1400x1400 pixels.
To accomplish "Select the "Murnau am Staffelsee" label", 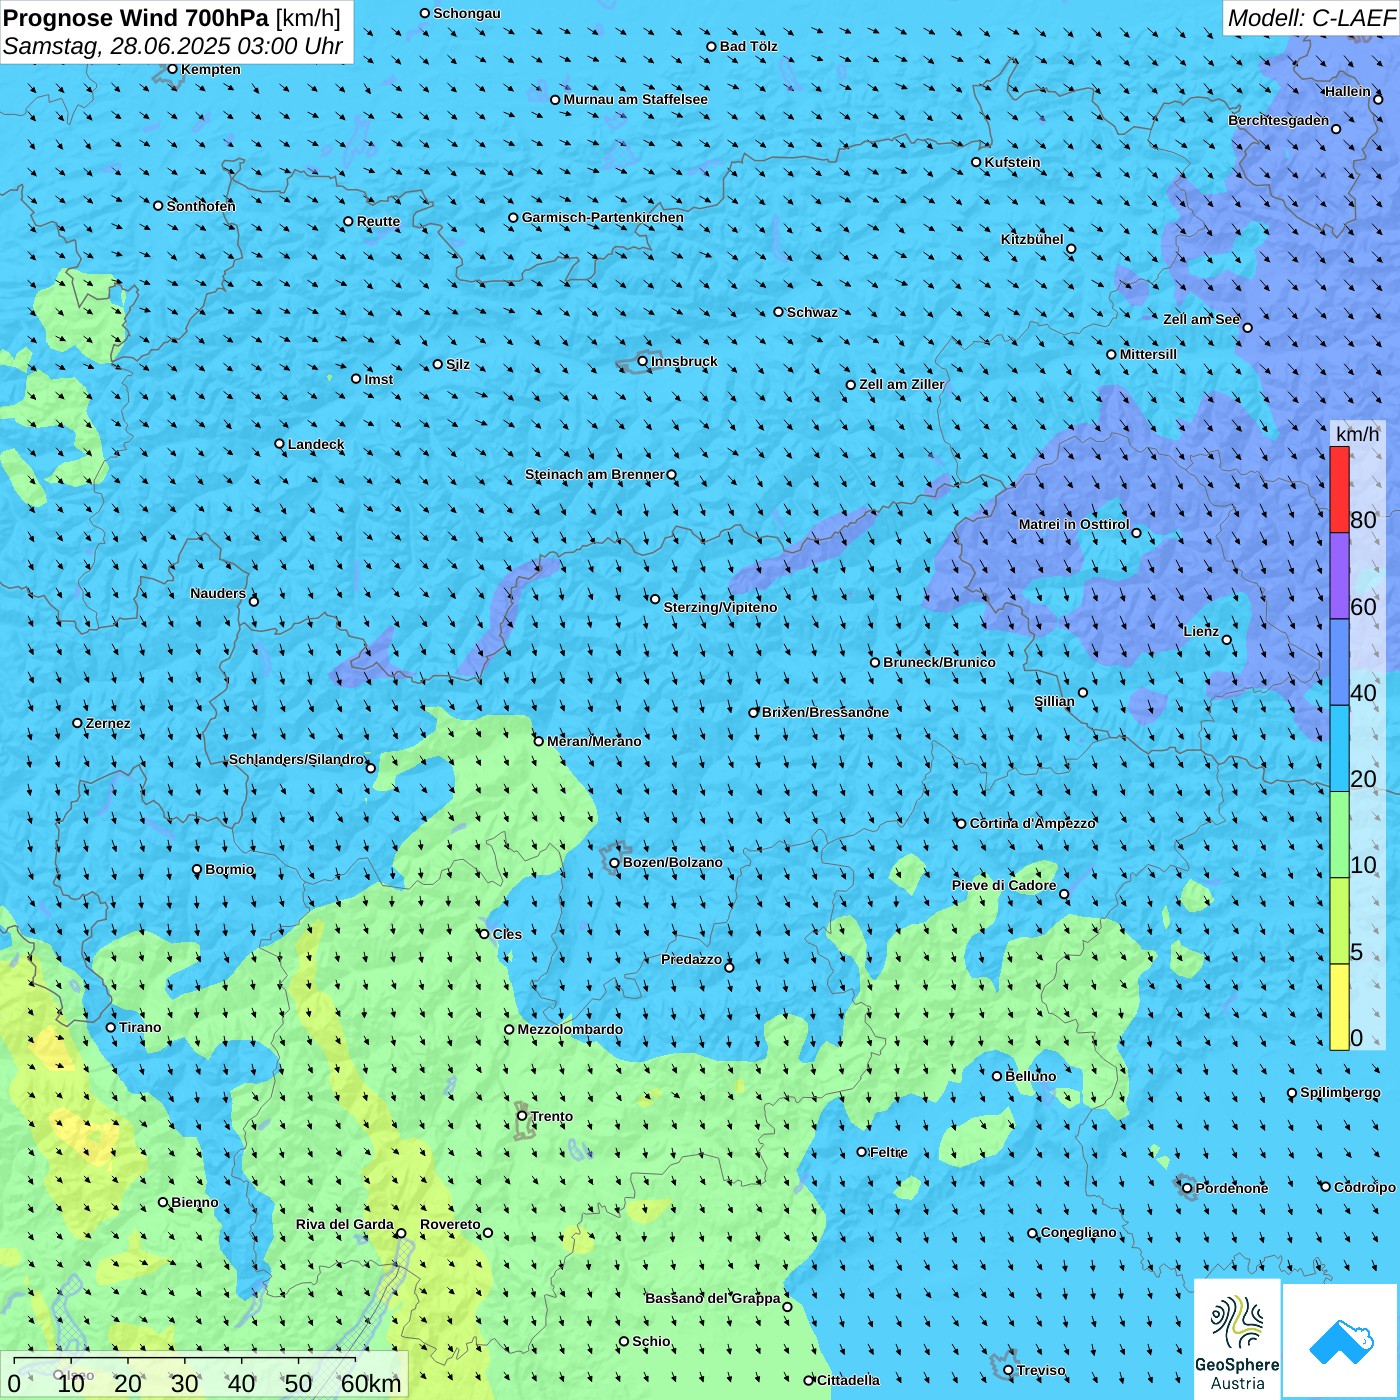I will click(635, 99).
